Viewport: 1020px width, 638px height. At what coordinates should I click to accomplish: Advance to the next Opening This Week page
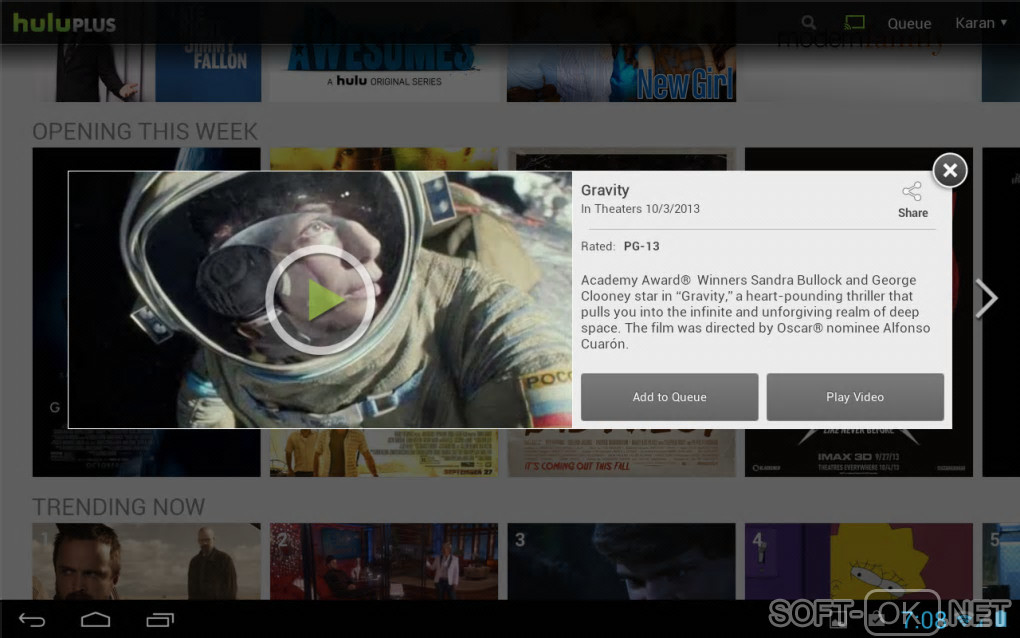point(986,299)
